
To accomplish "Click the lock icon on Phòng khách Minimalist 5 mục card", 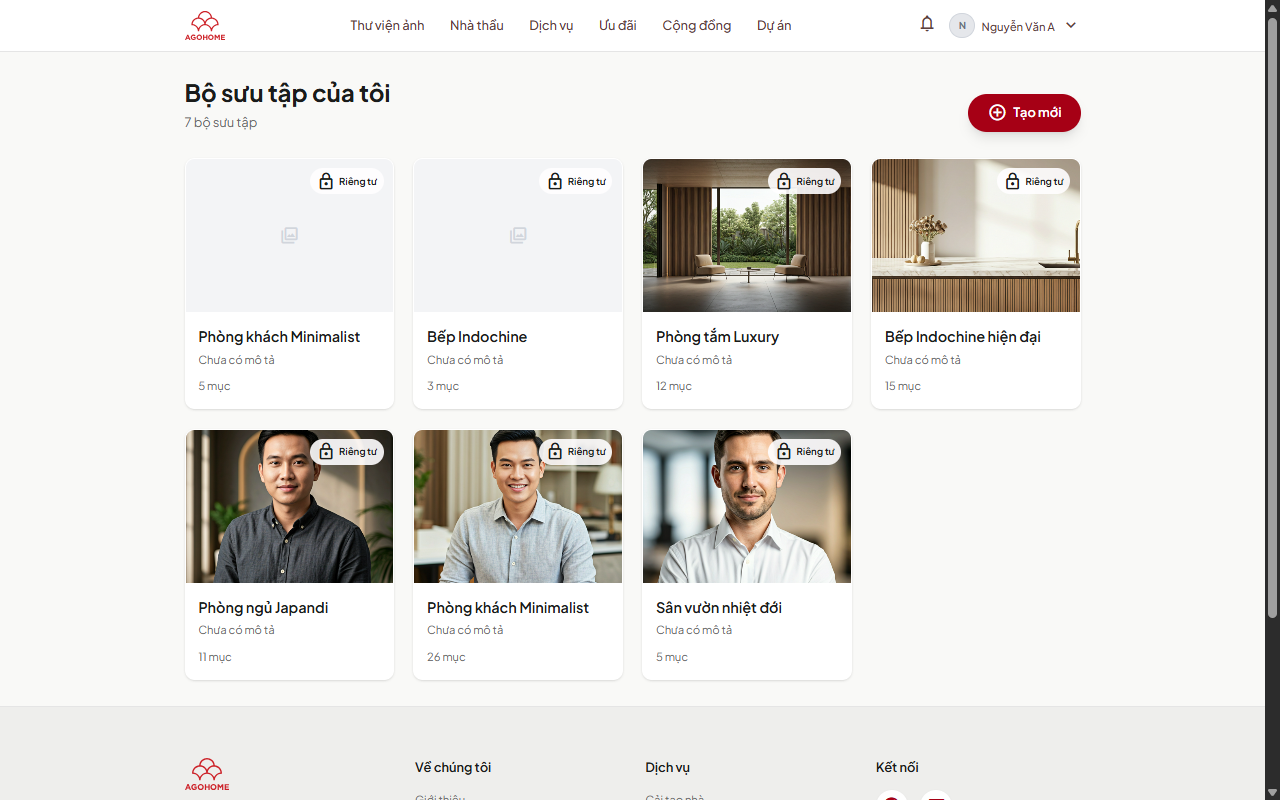I will pyautogui.click(x=326, y=181).
